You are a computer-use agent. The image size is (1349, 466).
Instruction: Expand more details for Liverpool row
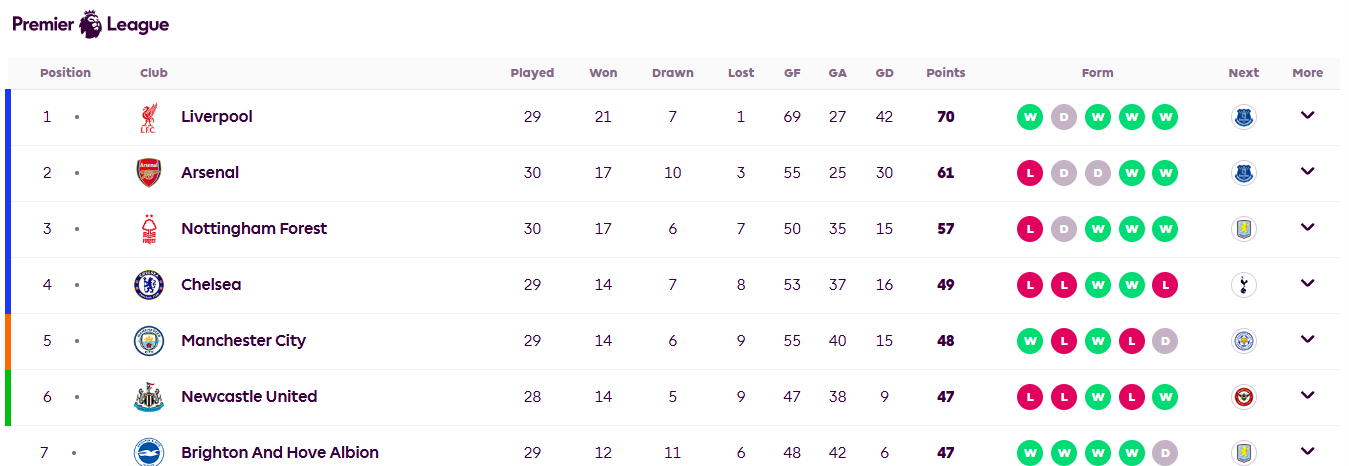tap(1307, 115)
